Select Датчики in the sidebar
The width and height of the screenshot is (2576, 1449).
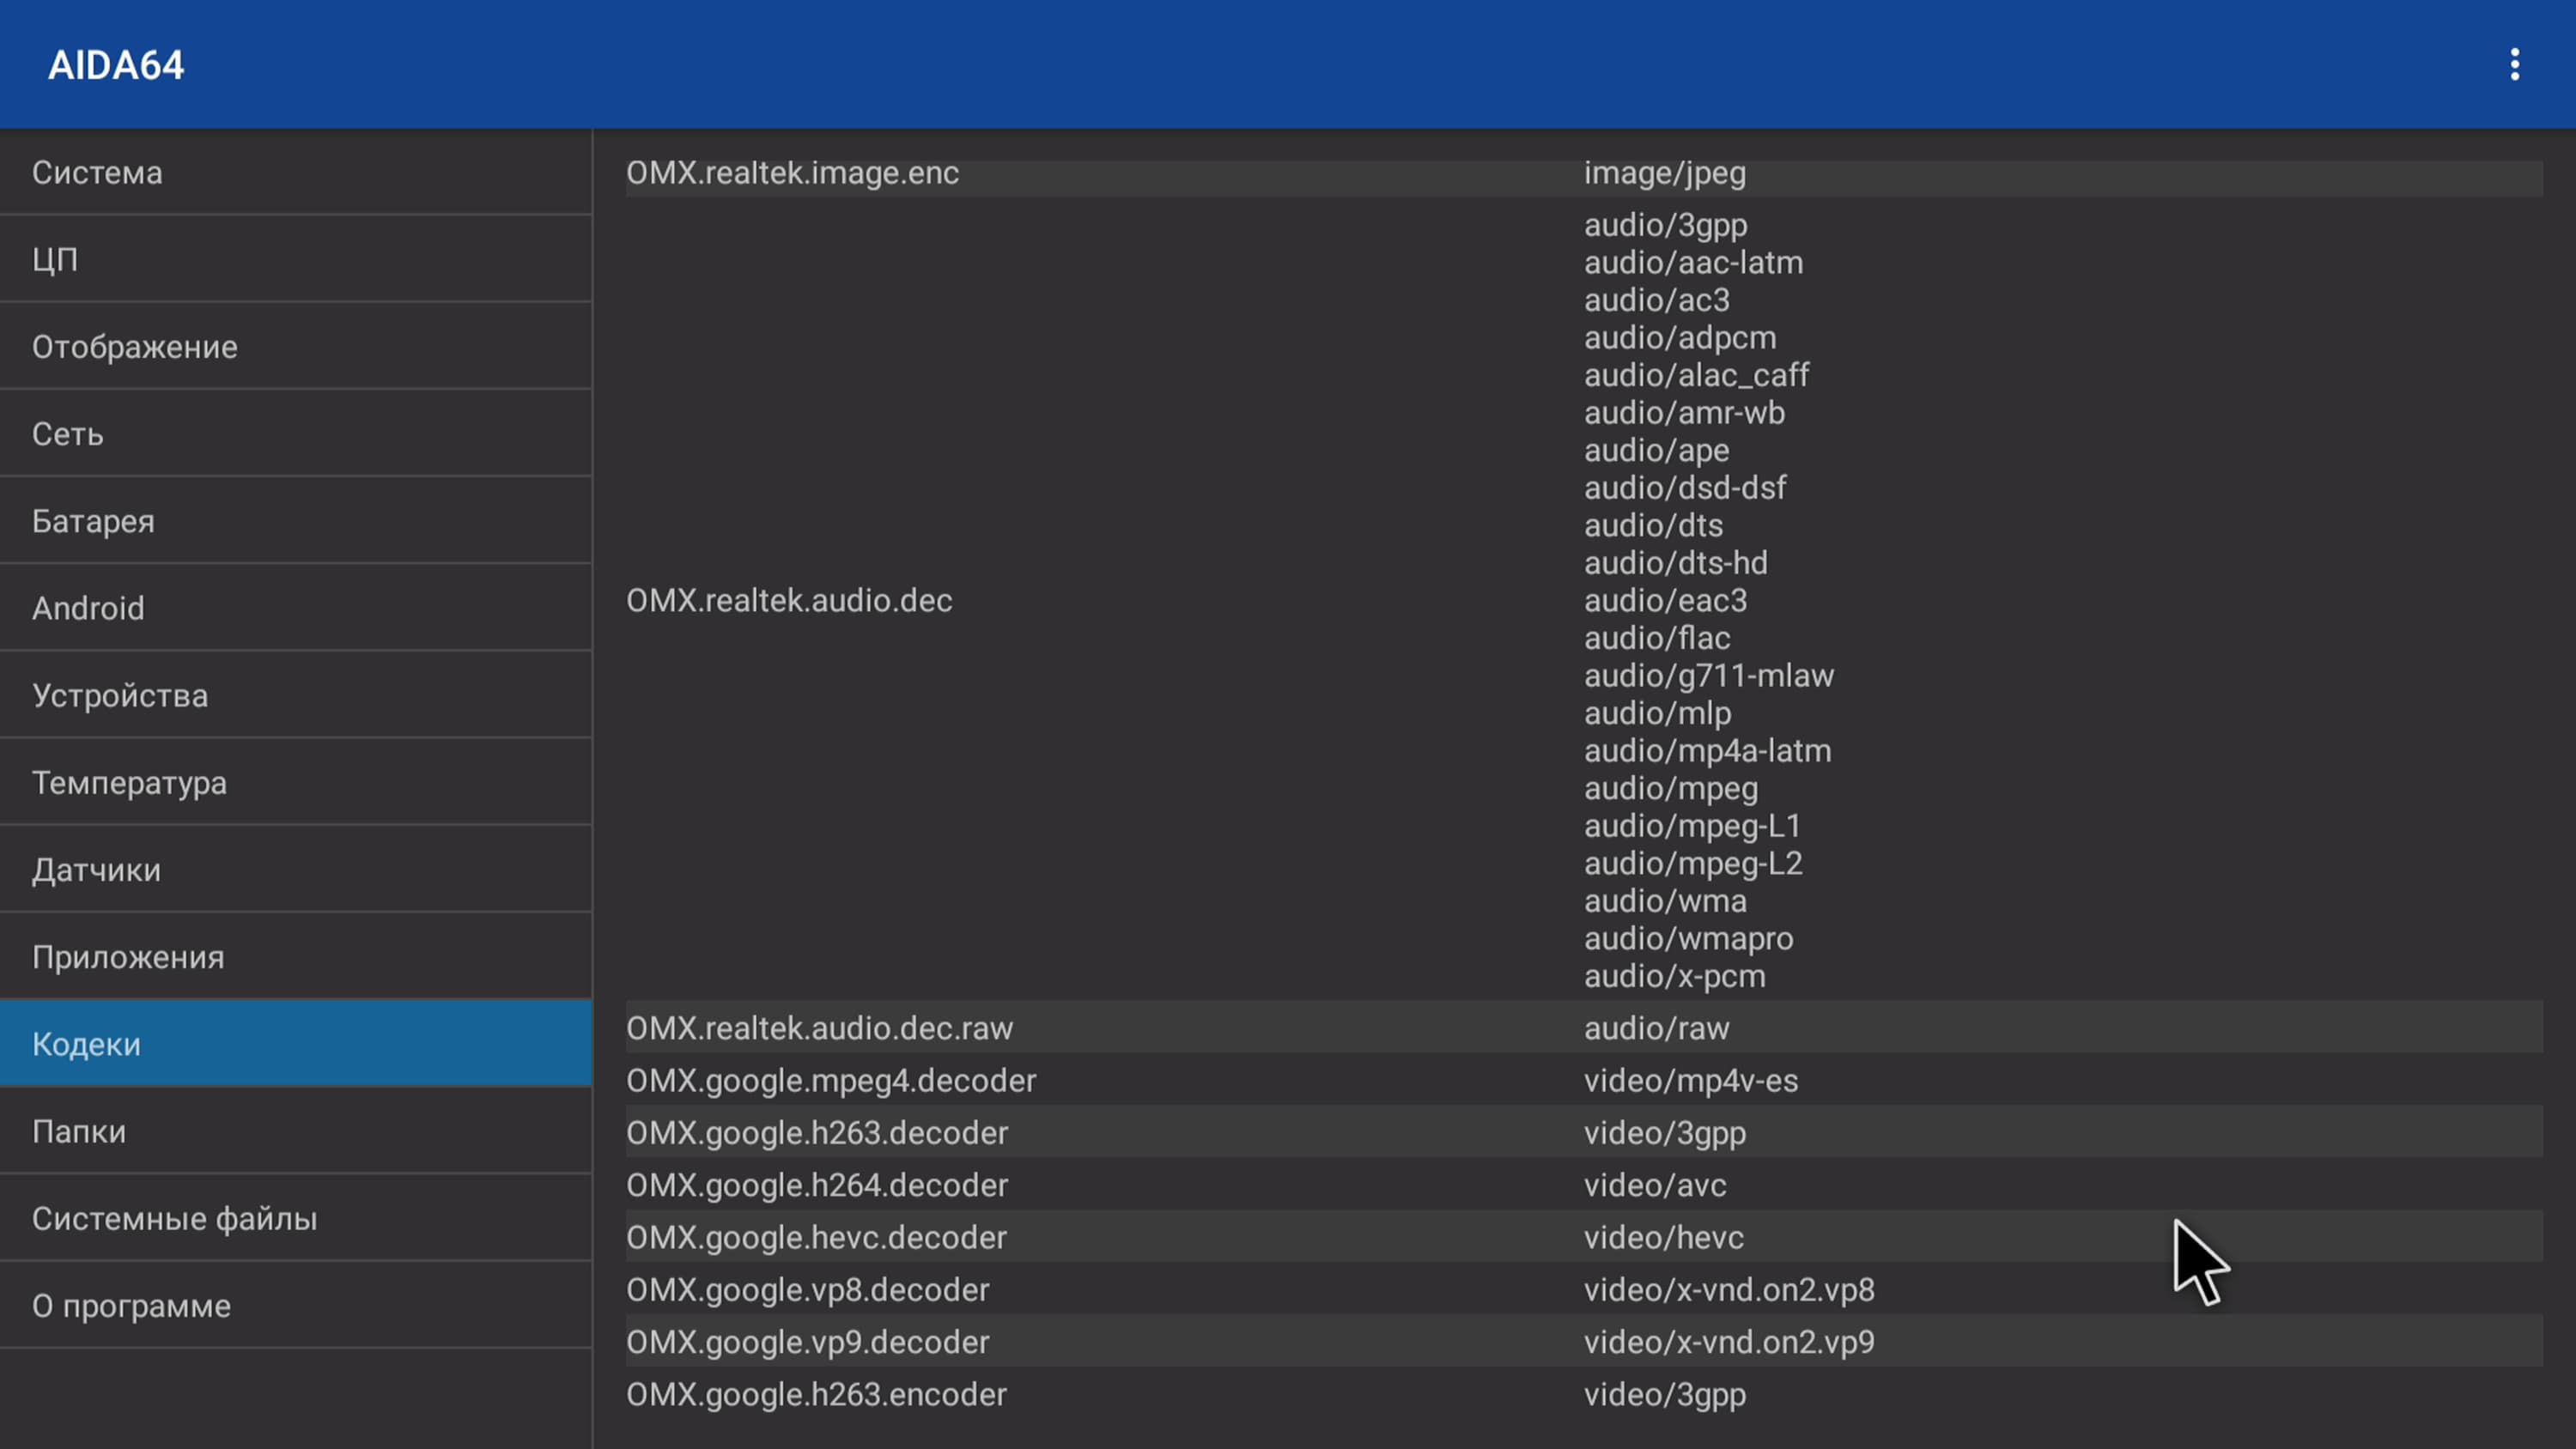click(x=295, y=868)
